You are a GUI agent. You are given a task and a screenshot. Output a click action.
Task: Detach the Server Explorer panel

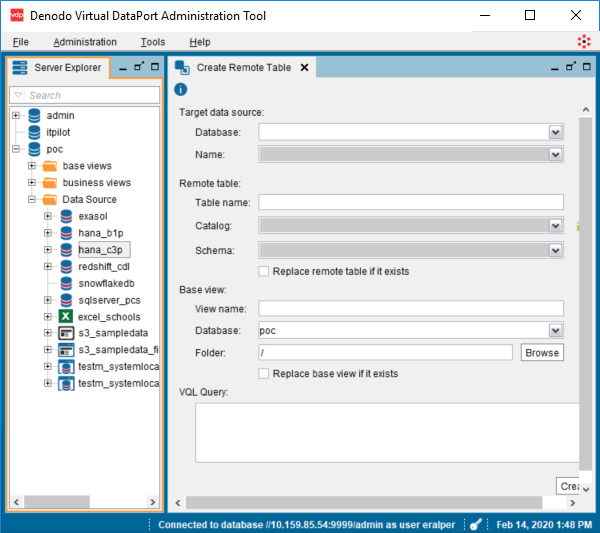pyautogui.click(x=139, y=67)
